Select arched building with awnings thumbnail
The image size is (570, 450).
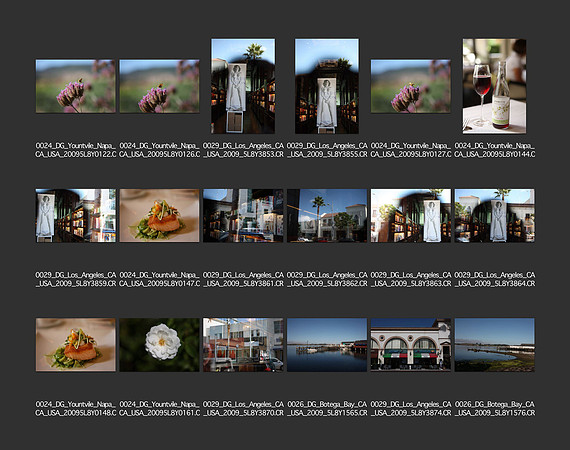coord(411,345)
